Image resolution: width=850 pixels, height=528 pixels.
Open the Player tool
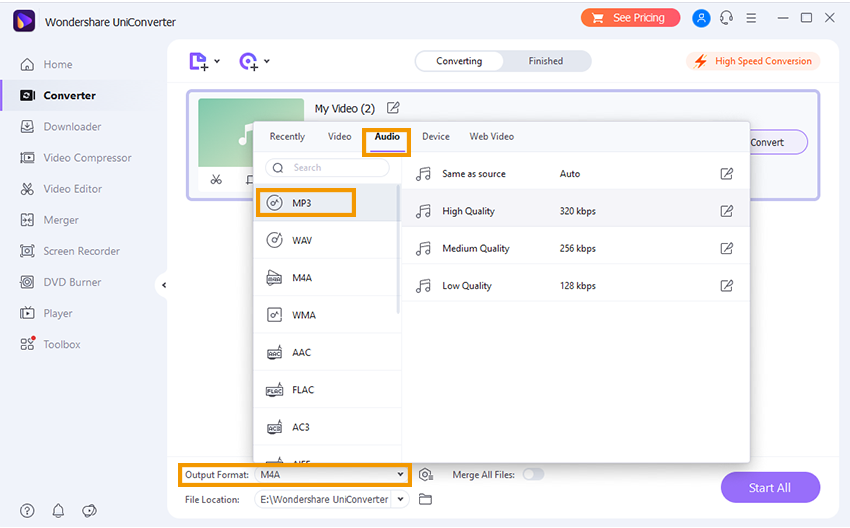pos(46,313)
